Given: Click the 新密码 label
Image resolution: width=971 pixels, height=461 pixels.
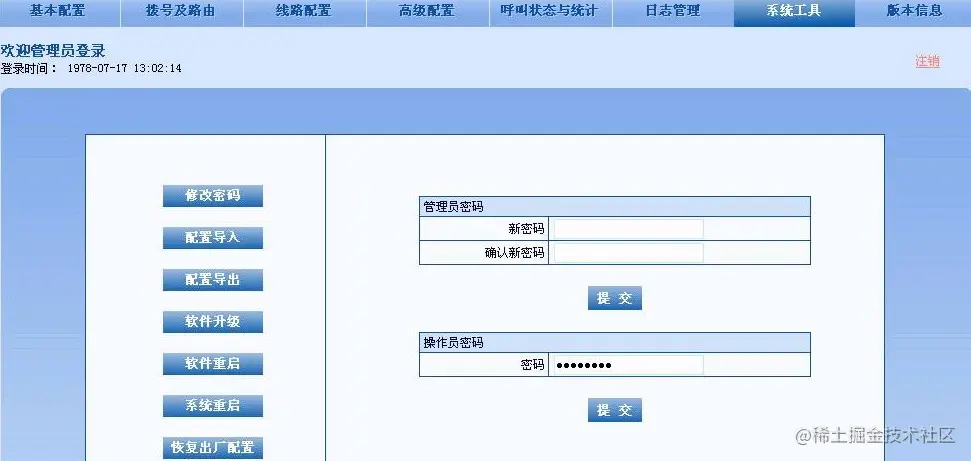Looking at the screenshot, I should 526,229.
